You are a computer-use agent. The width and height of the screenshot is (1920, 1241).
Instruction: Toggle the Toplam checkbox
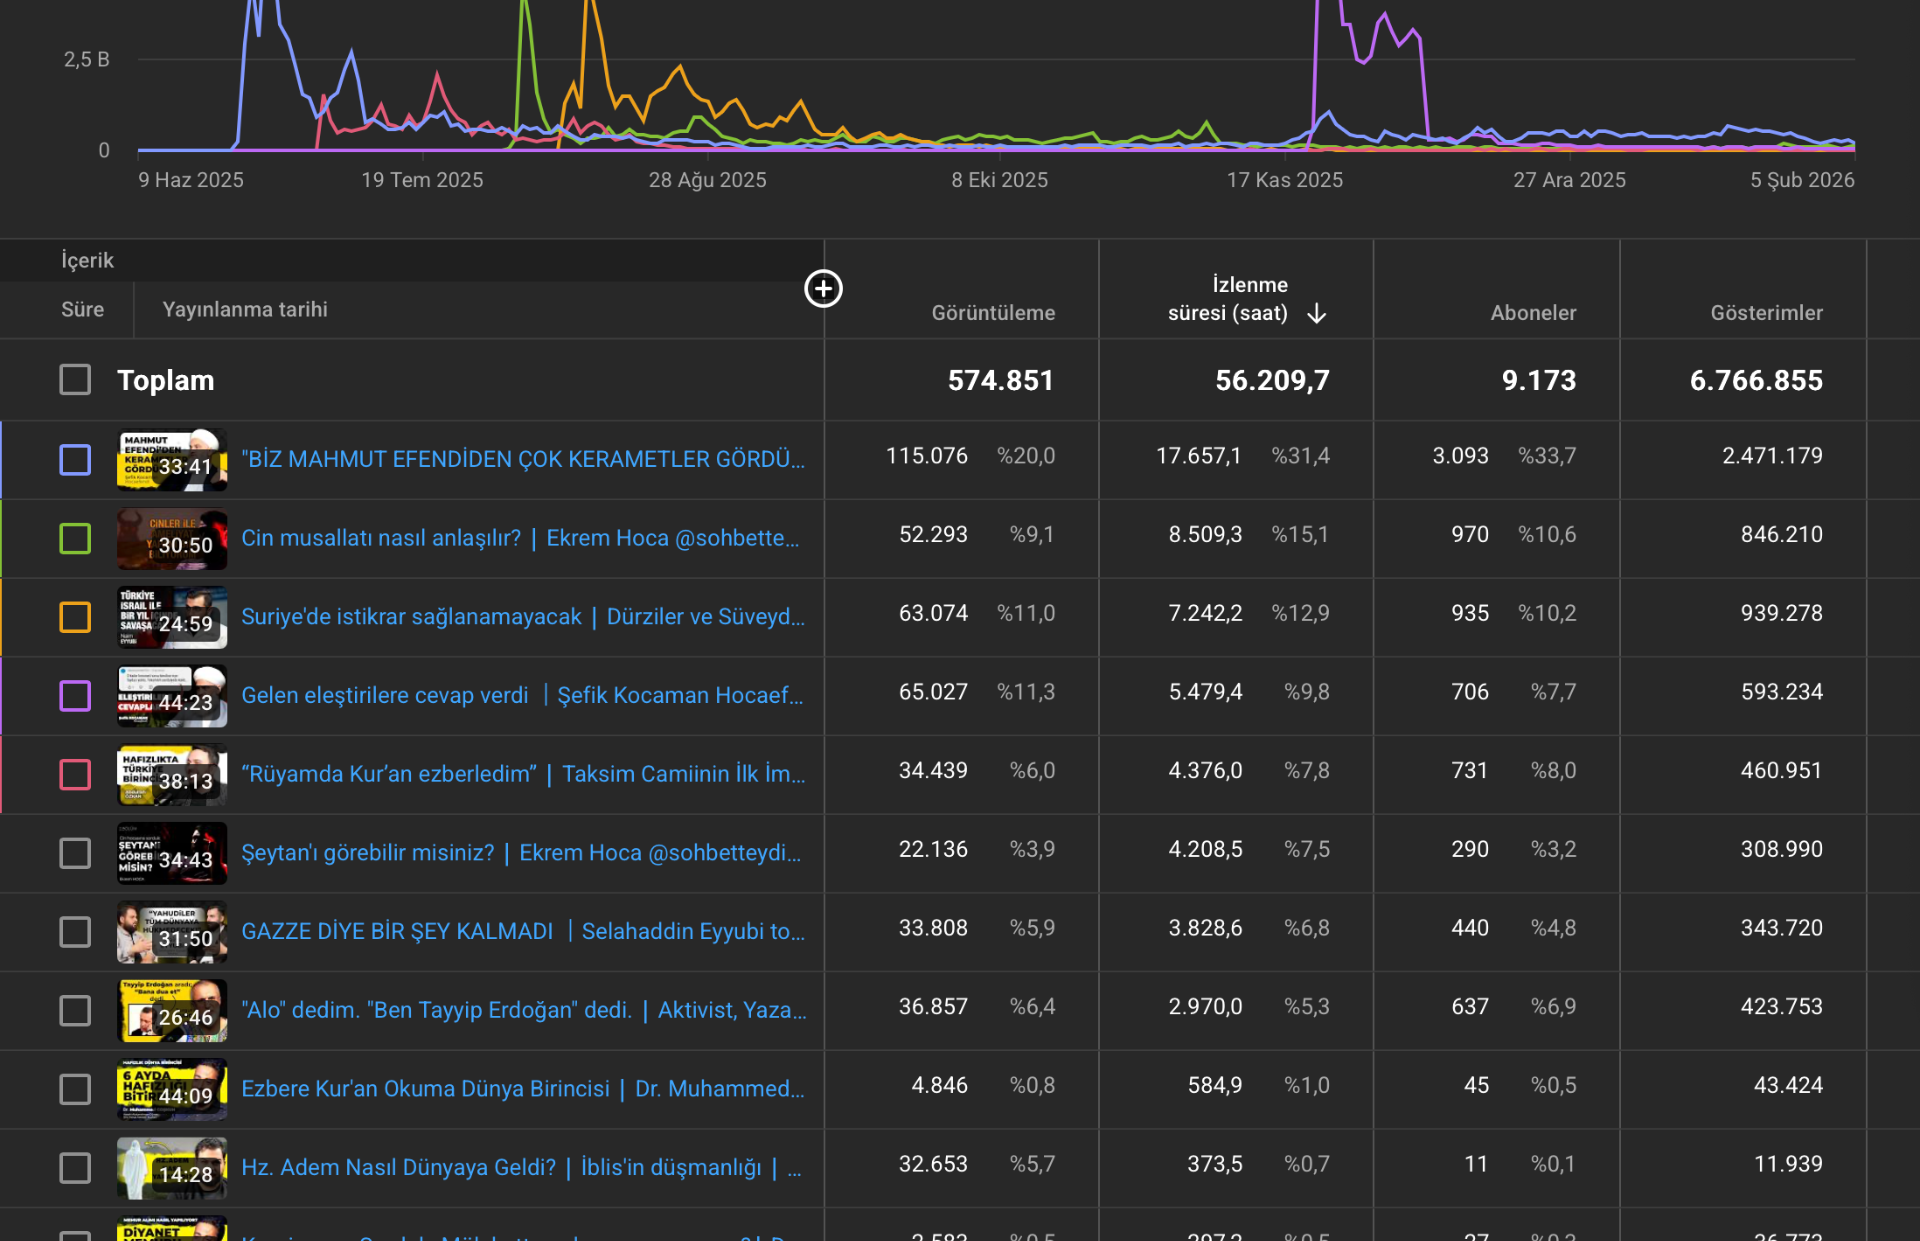click(75, 380)
